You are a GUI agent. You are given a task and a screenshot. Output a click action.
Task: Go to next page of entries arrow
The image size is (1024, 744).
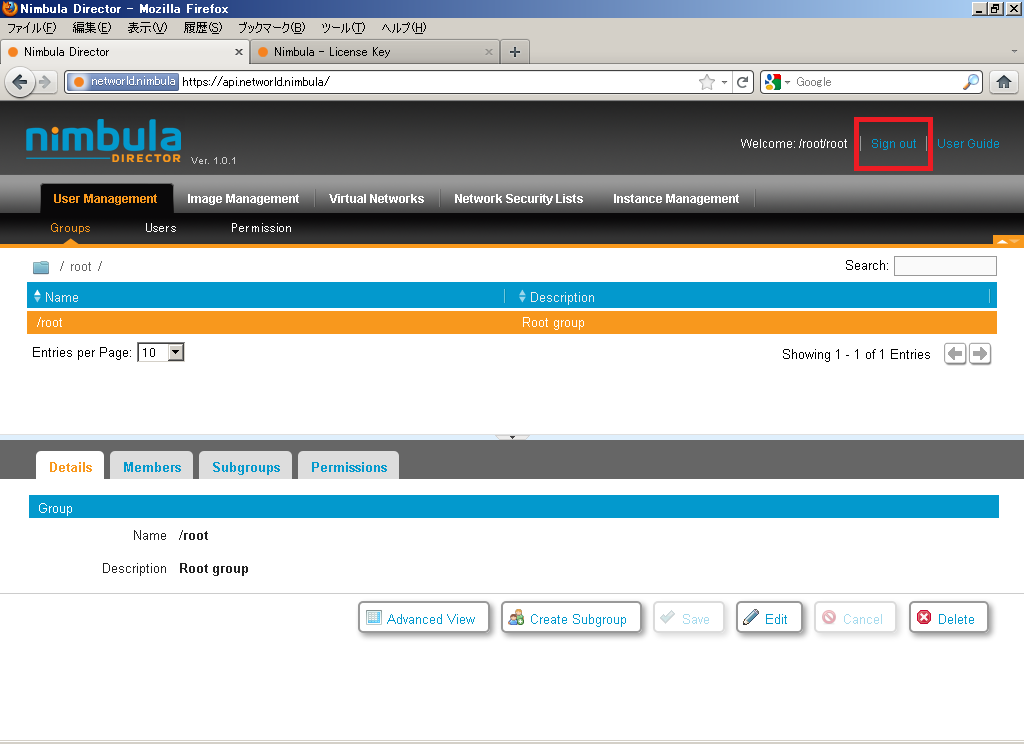coord(980,354)
